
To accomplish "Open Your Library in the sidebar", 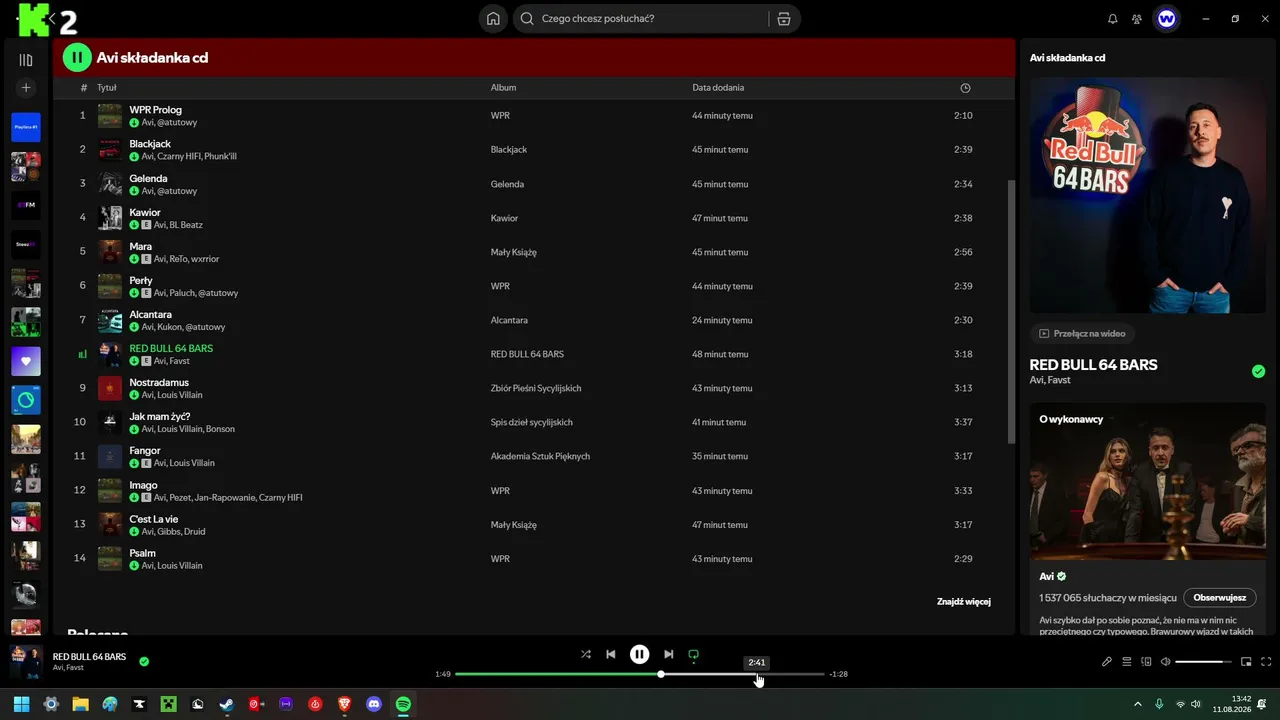I will 26,60.
